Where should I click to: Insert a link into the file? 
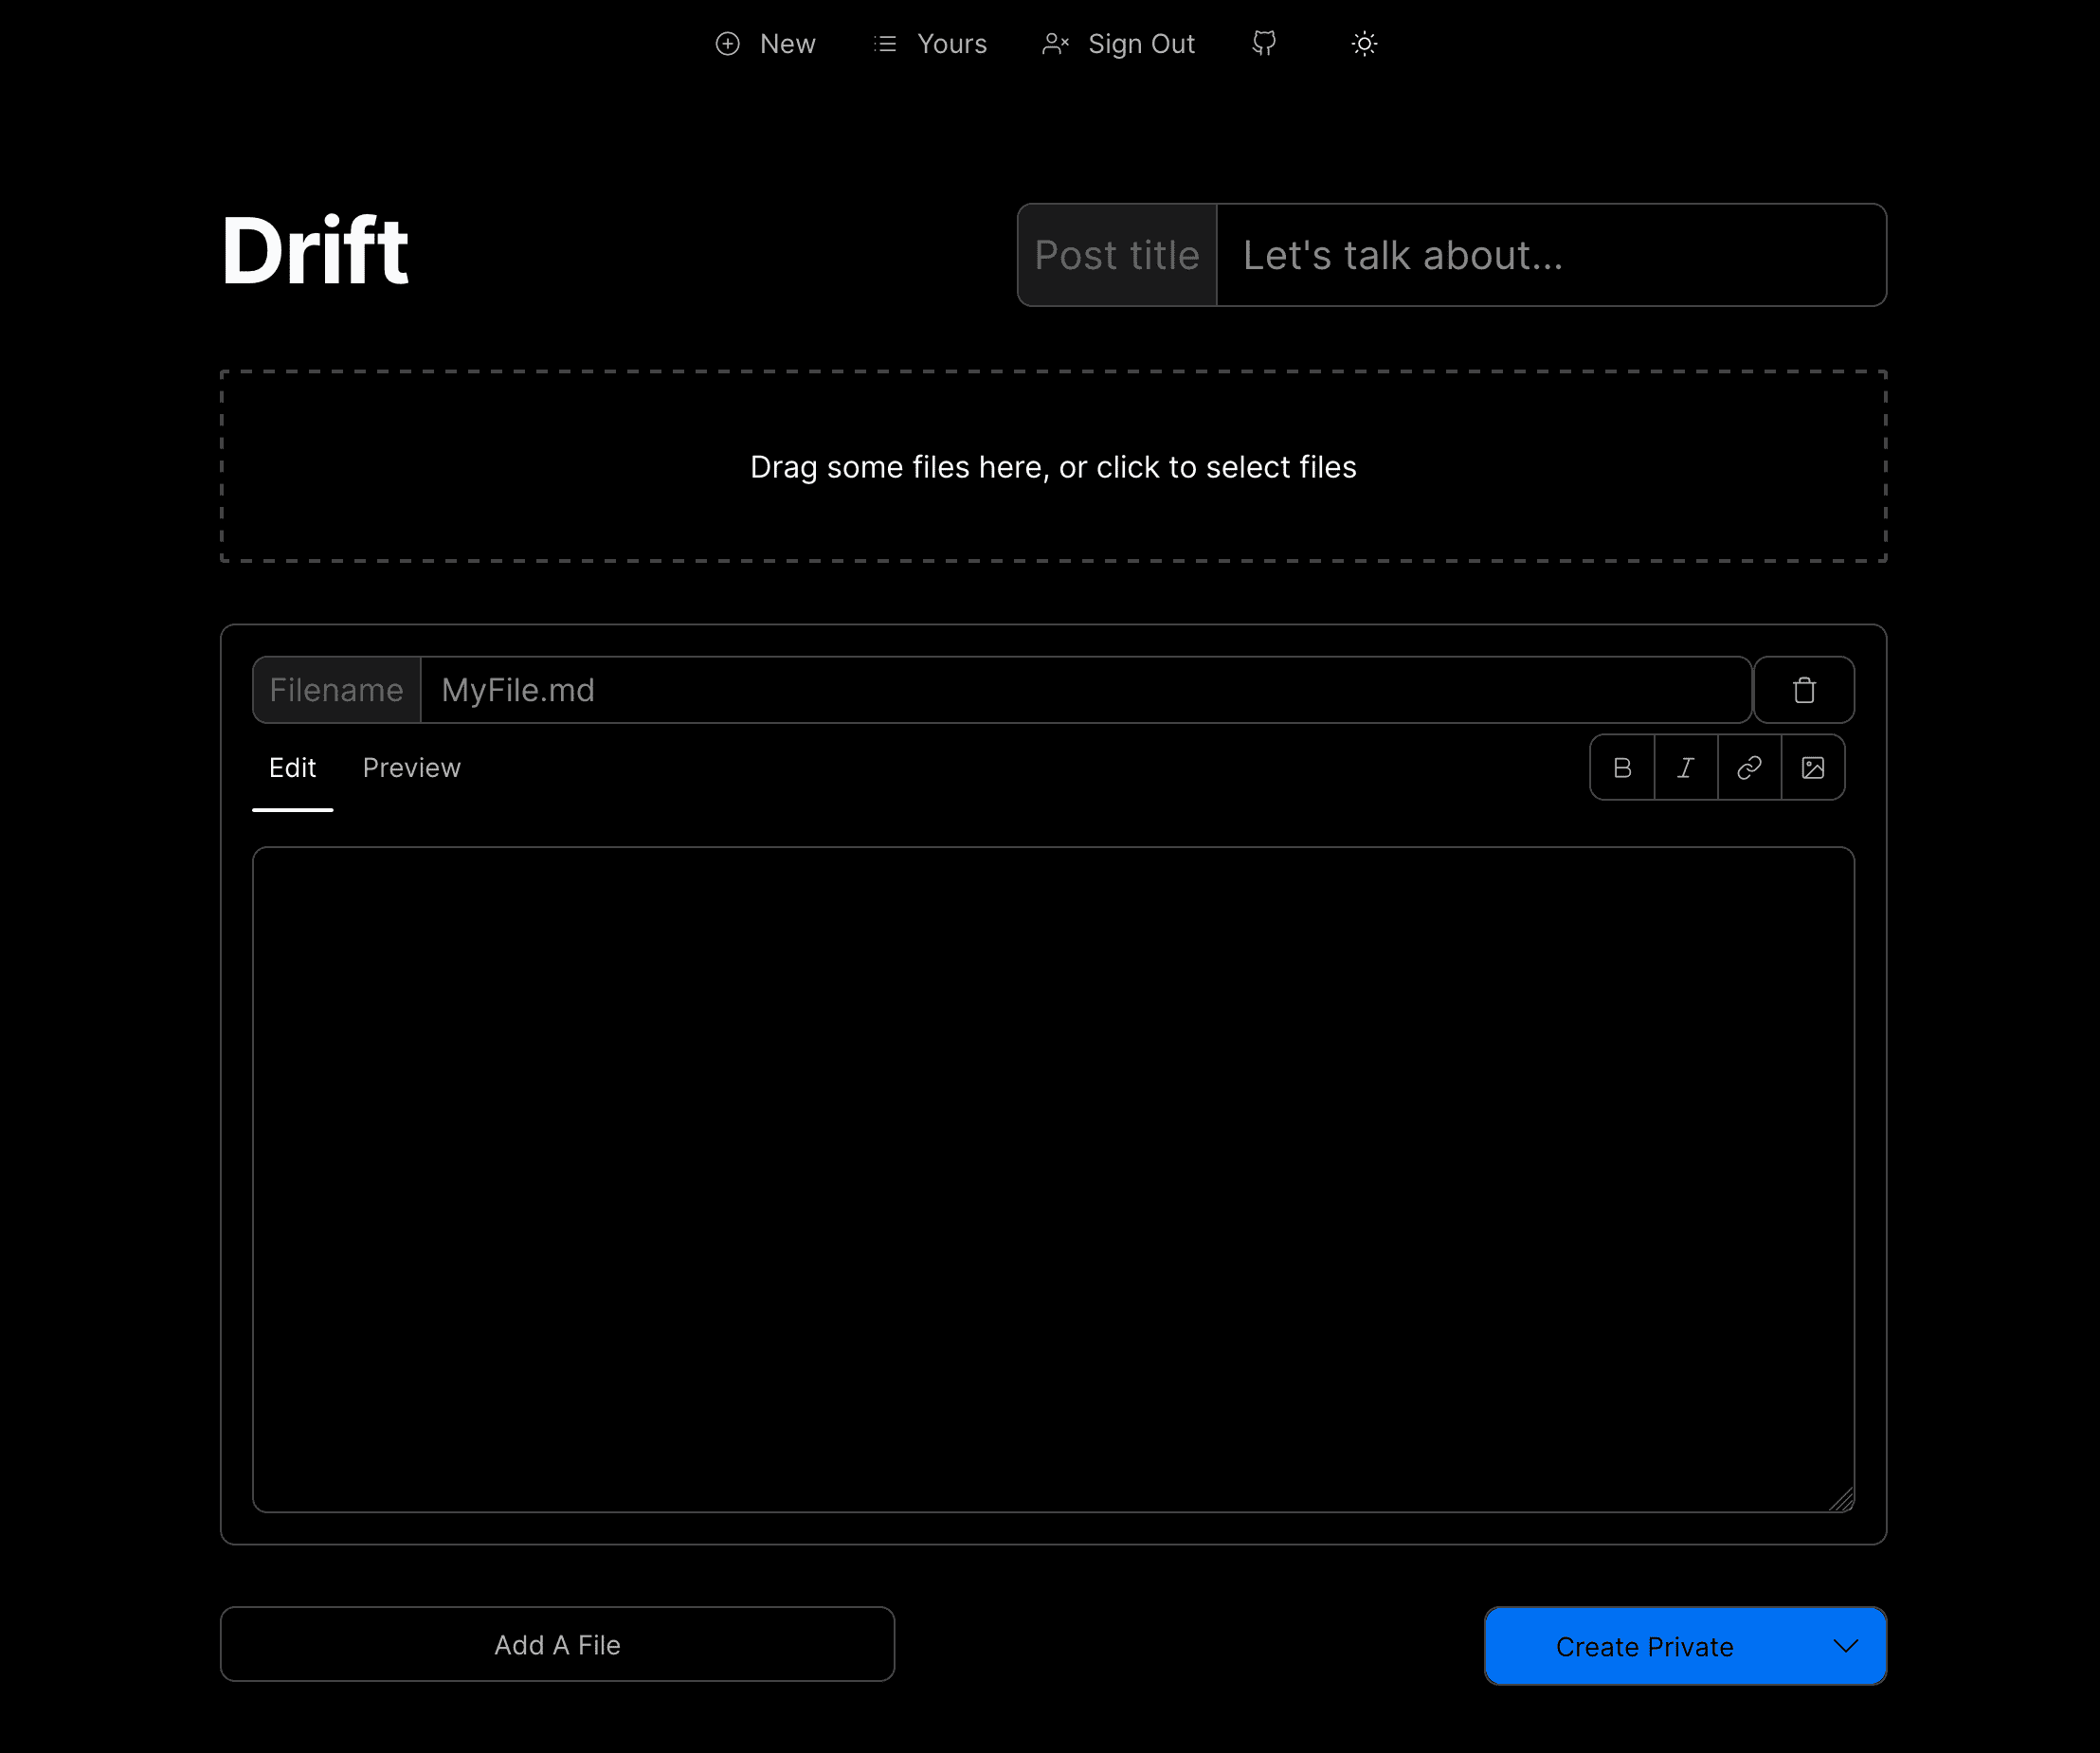1749,768
